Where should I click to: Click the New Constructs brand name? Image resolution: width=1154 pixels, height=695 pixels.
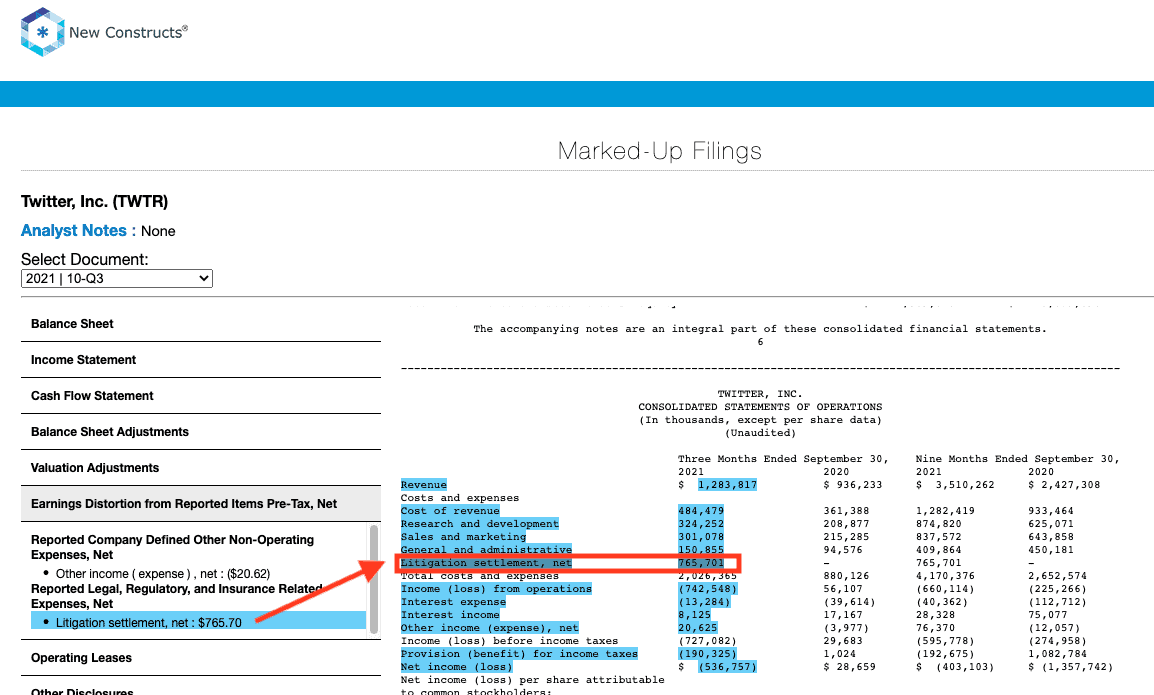coord(128,32)
